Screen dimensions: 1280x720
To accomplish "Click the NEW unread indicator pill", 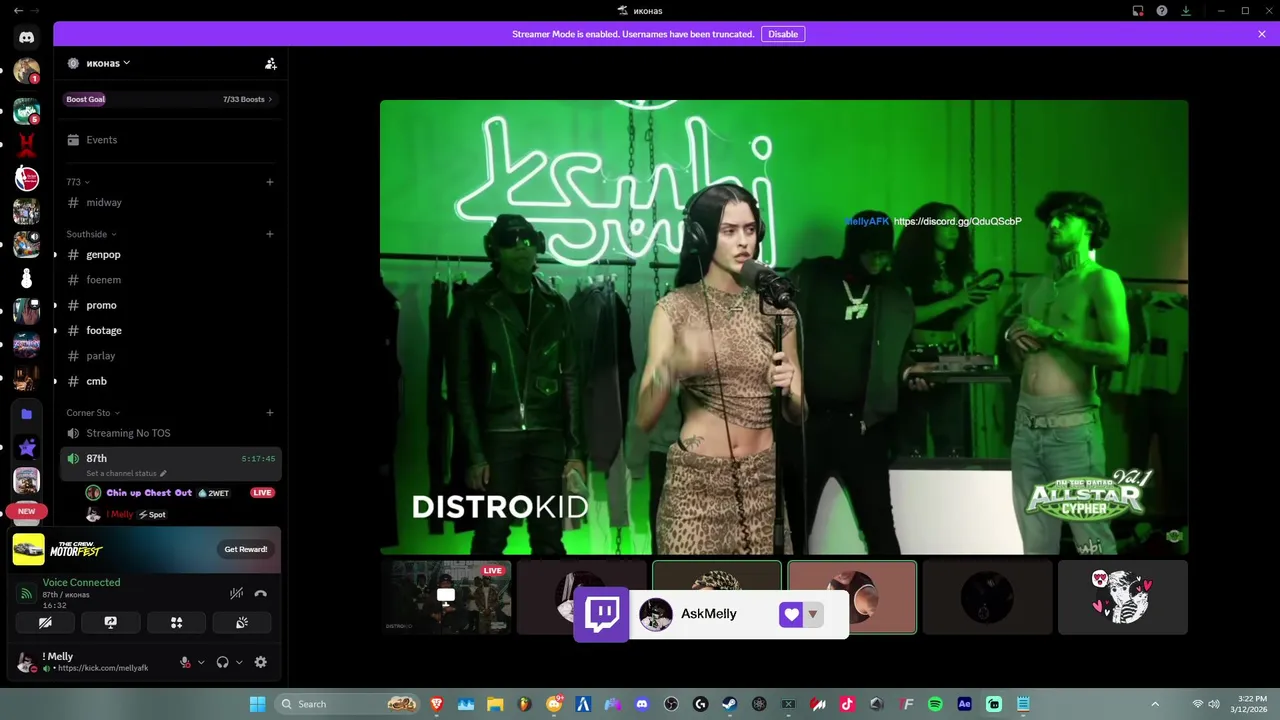I will click(27, 511).
